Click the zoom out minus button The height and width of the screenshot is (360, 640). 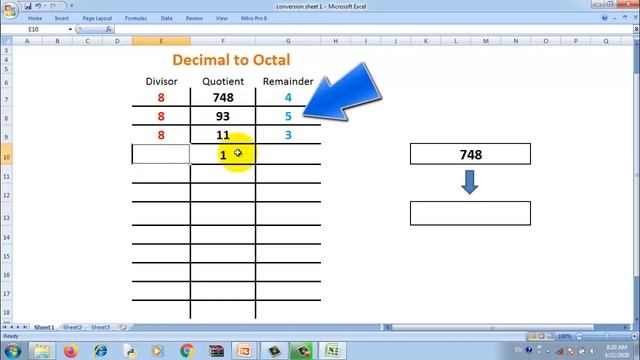[579, 336]
